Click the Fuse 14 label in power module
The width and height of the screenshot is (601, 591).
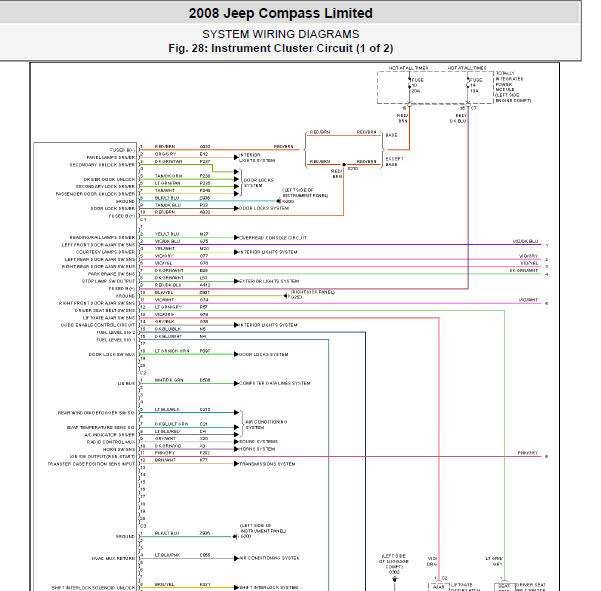pos(476,85)
